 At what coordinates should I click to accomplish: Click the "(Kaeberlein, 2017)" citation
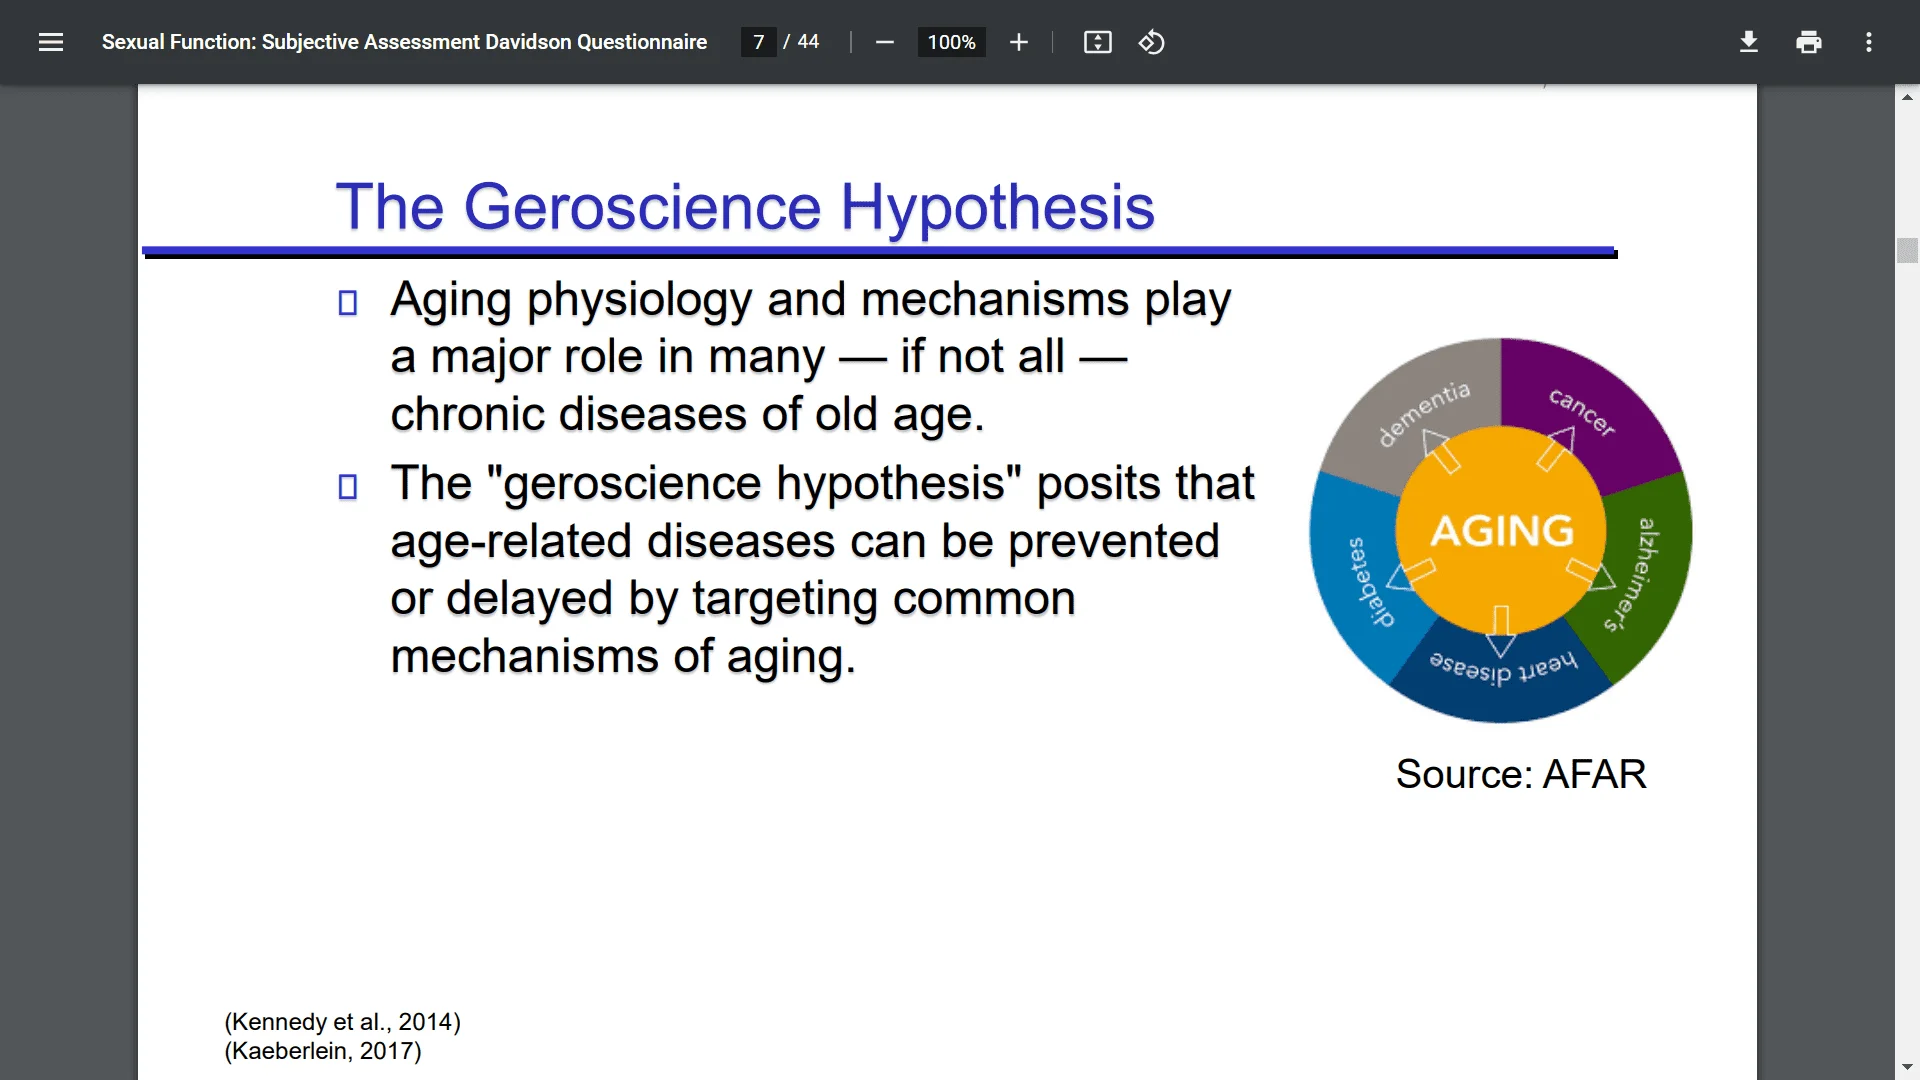tap(323, 1051)
